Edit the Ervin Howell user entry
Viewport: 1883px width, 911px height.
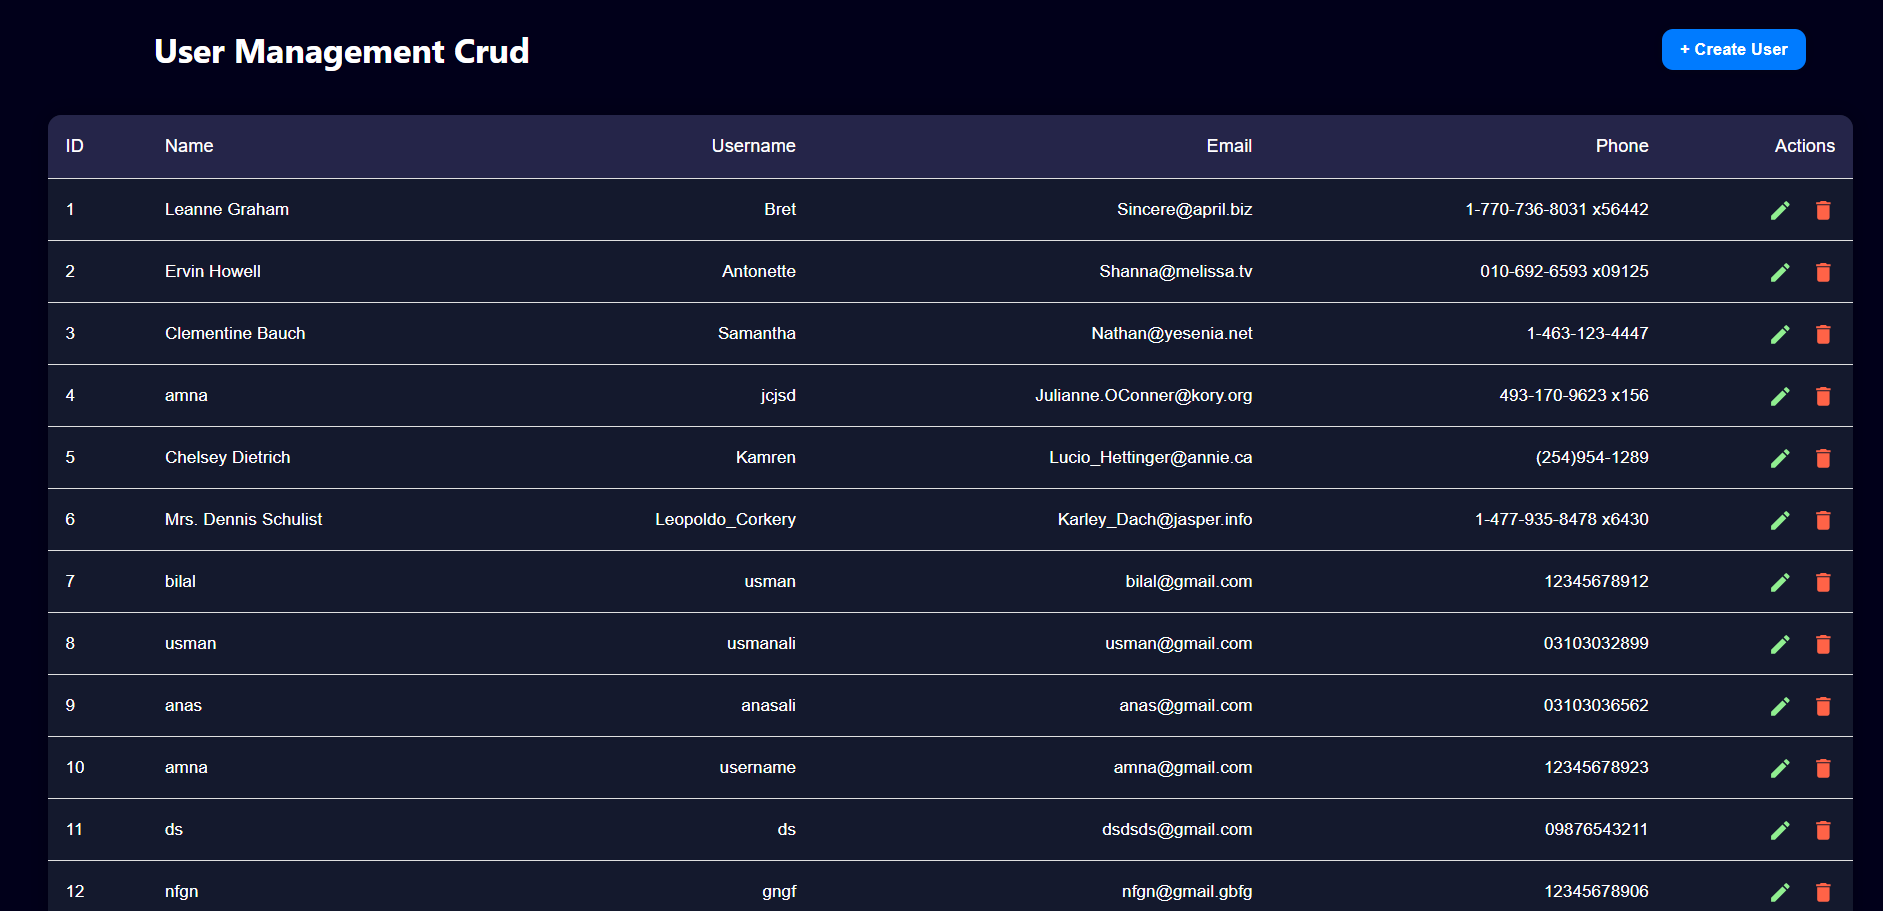[x=1780, y=272]
